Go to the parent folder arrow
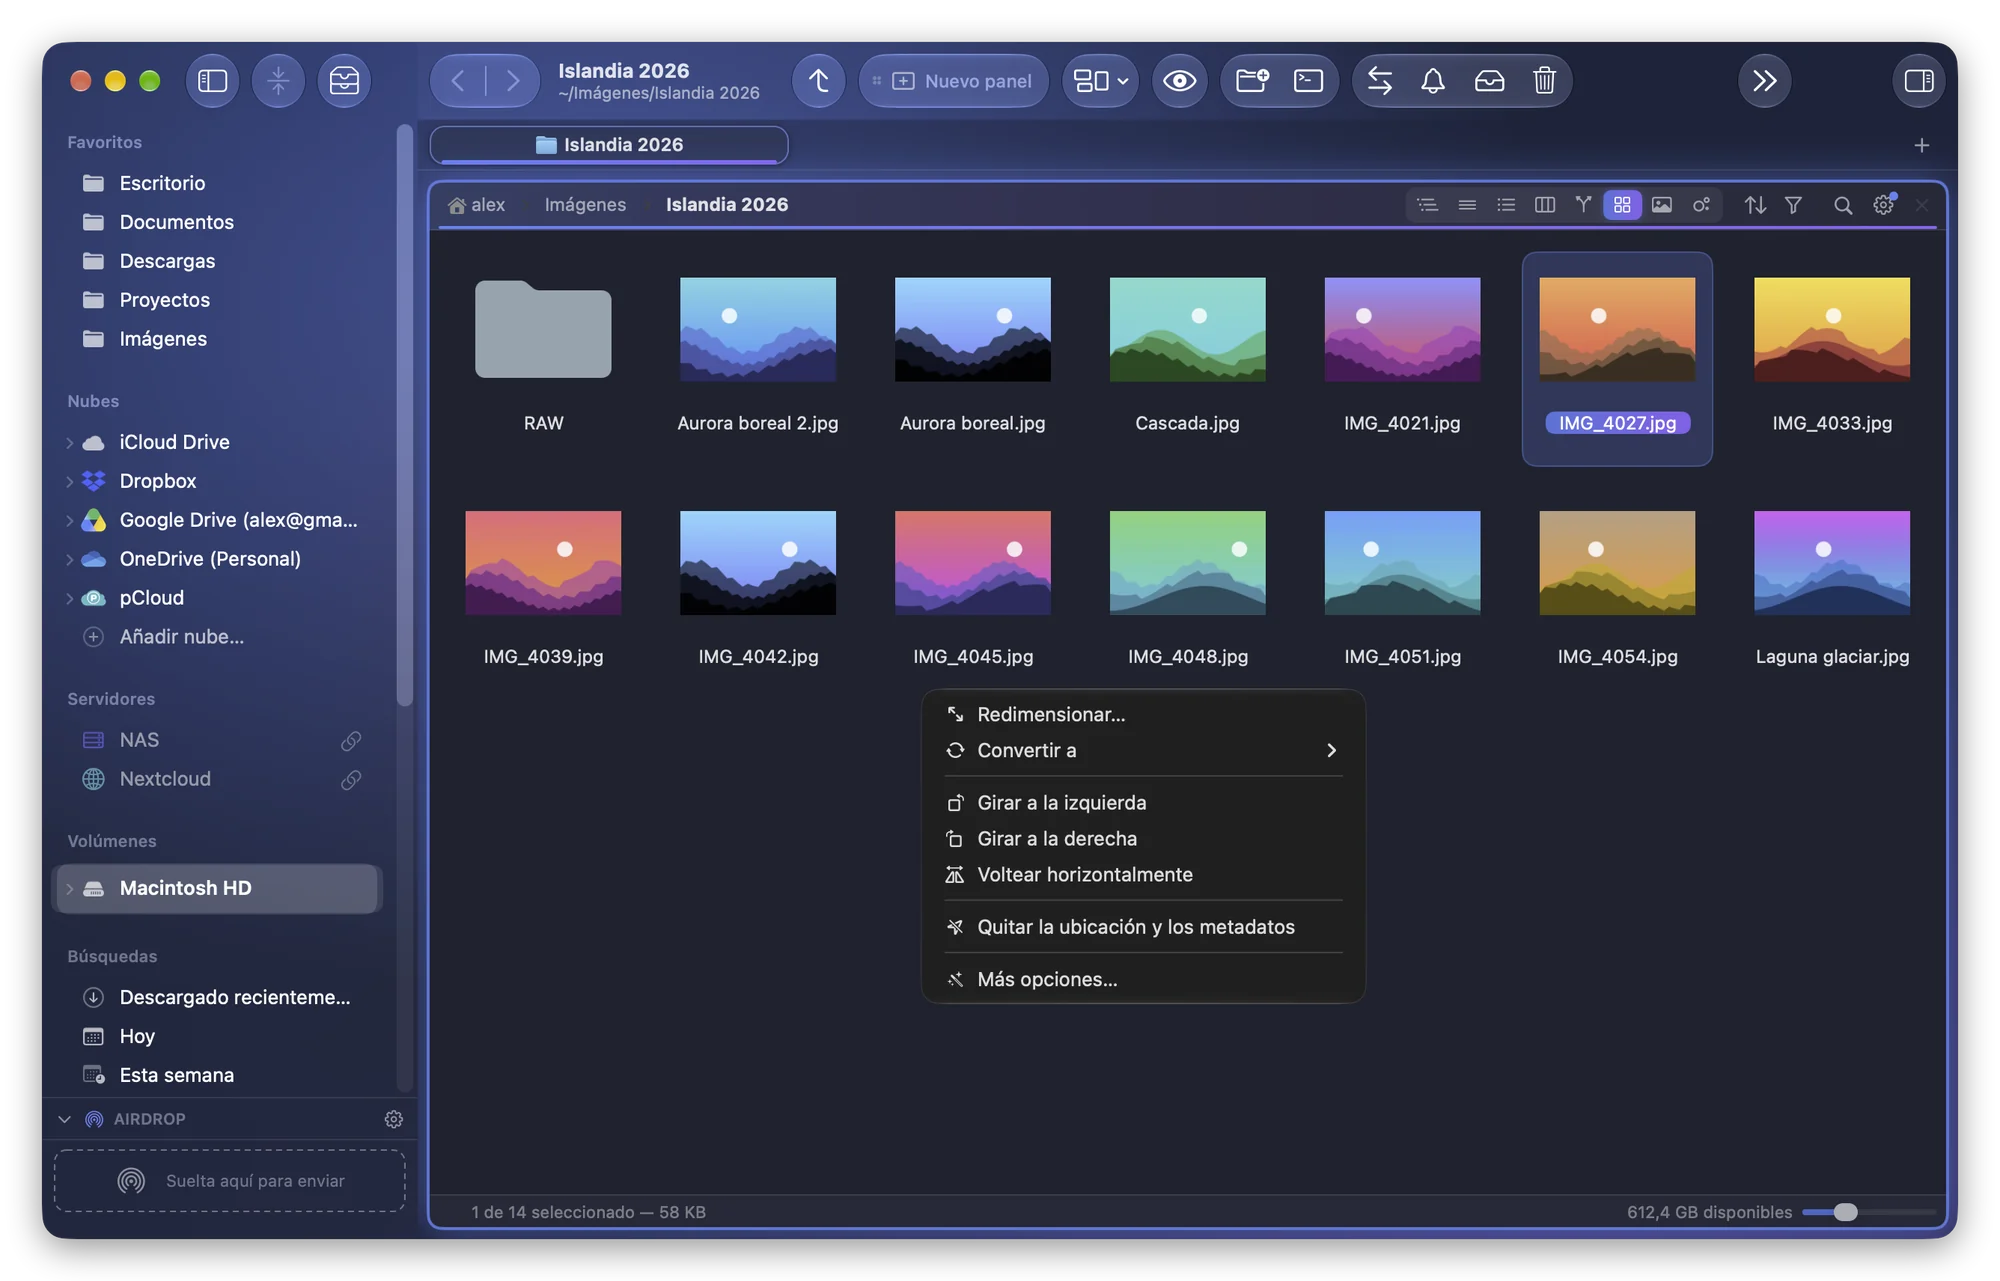Viewport: 2000px width, 1281px height. pos(818,81)
